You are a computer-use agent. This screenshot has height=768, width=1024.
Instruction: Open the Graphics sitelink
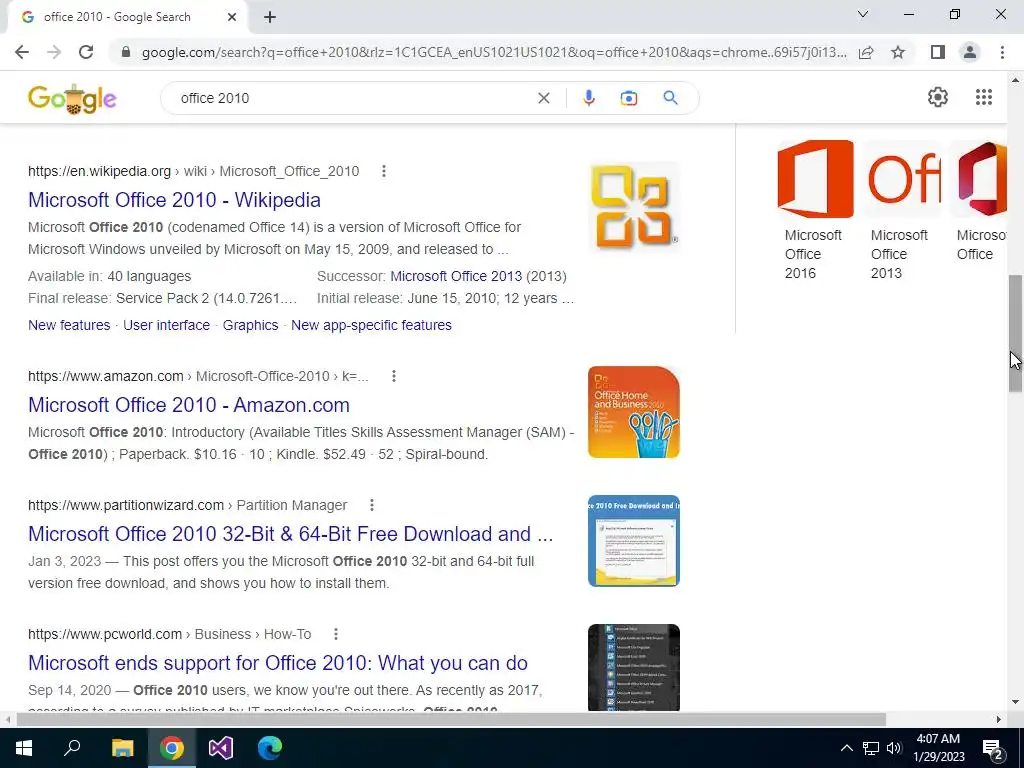(x=250, y=325)
